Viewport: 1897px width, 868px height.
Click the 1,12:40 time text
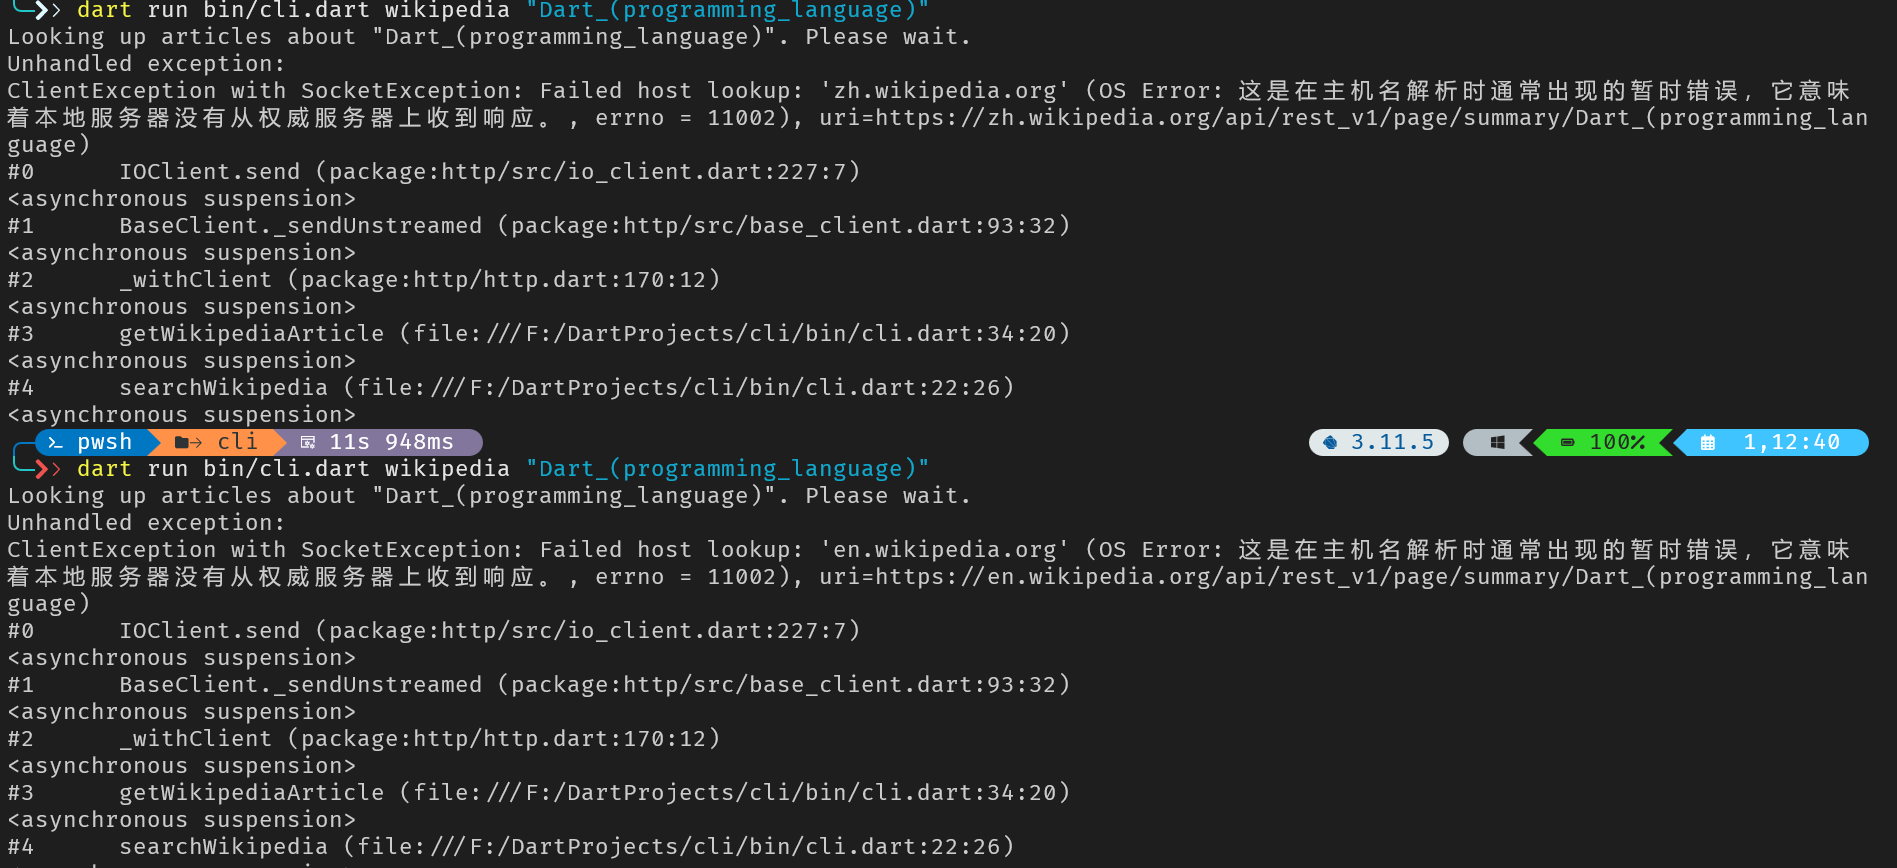(1792, 442)
